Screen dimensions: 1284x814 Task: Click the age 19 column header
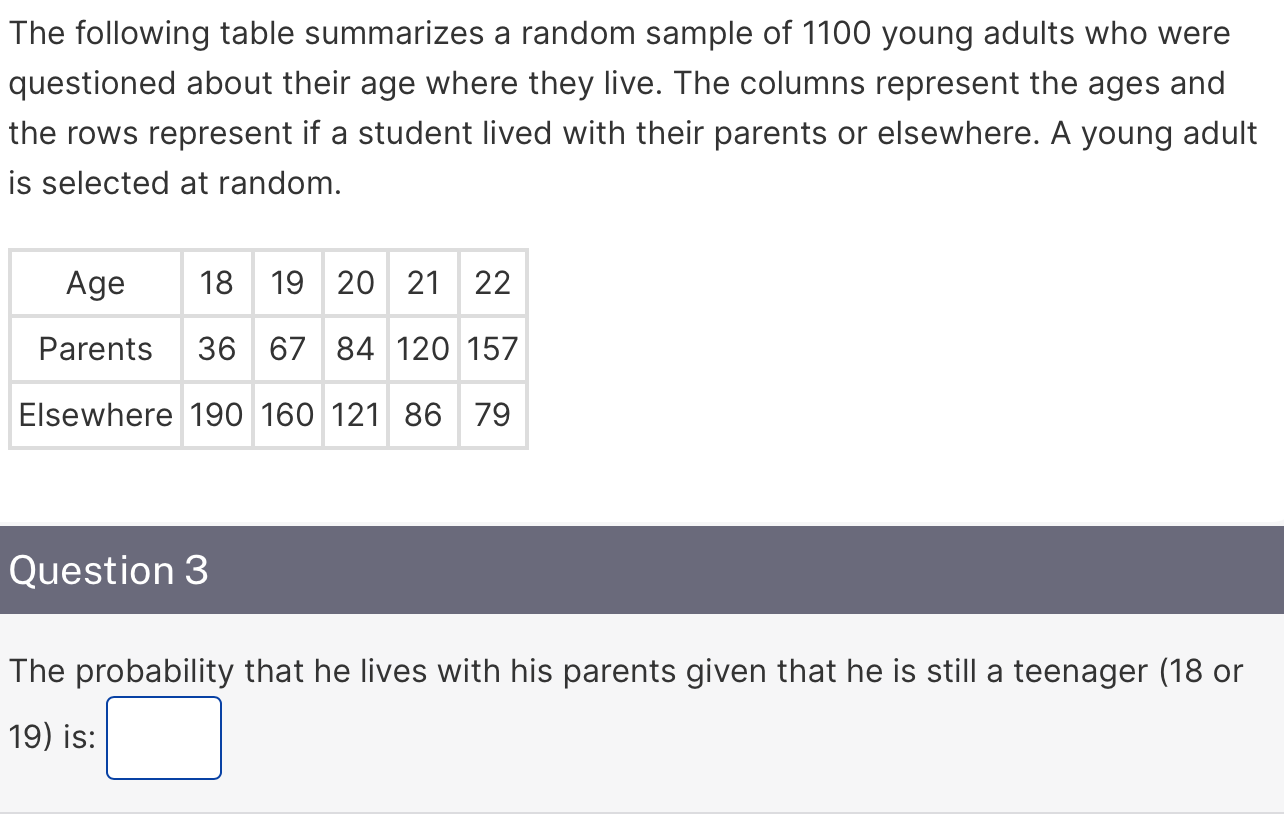287,283
